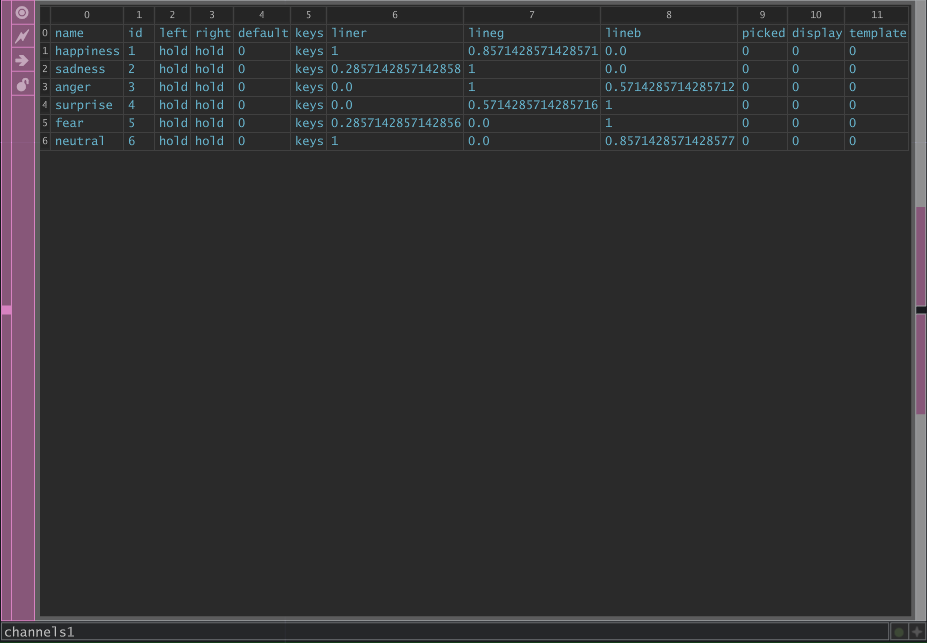Click the arrow flag icon on node
The image size is (927, 643).
click(x=22, y=60)
